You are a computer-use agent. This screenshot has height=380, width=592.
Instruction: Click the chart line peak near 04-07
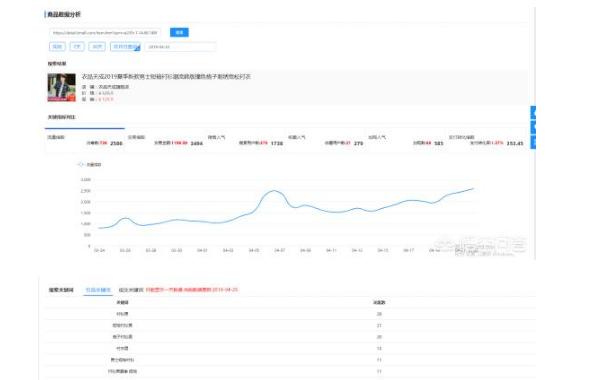tap(274, 190)
